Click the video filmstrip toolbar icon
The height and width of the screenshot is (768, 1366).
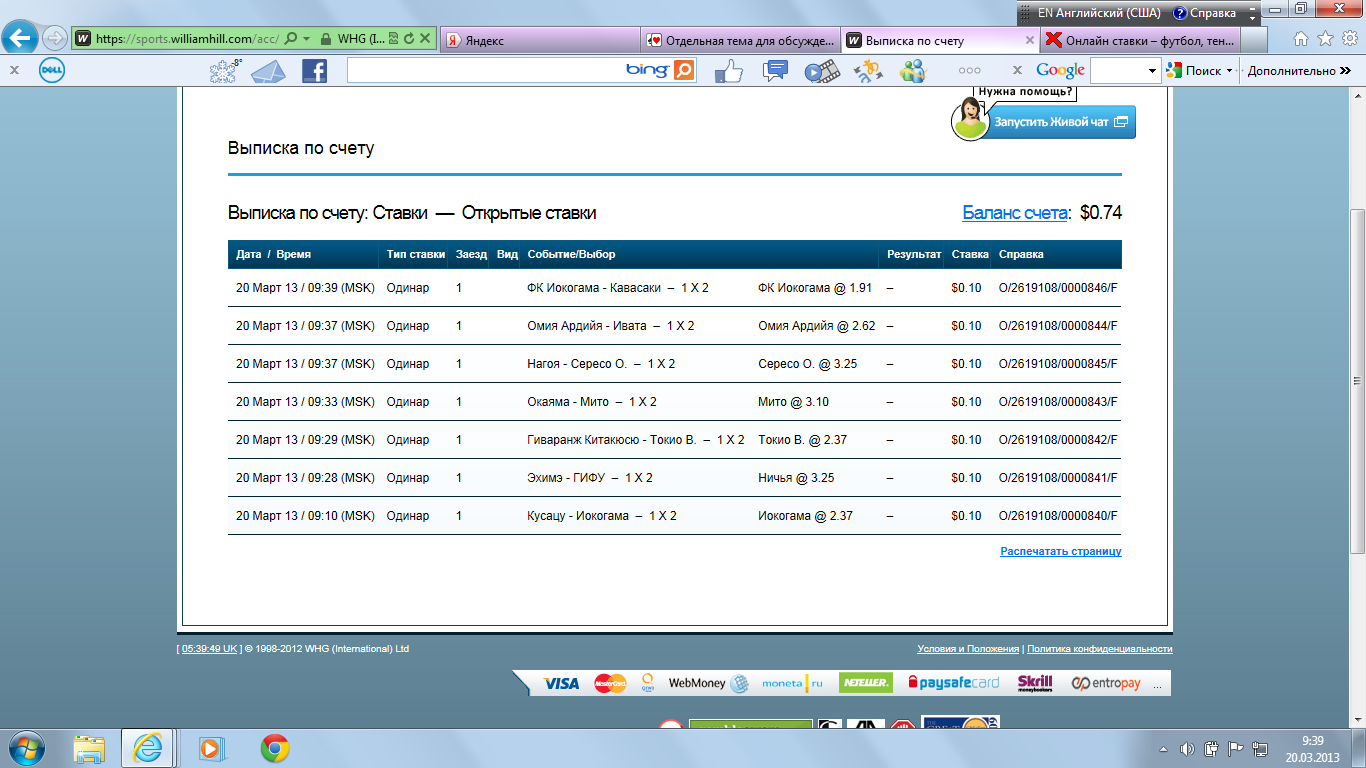821,71
